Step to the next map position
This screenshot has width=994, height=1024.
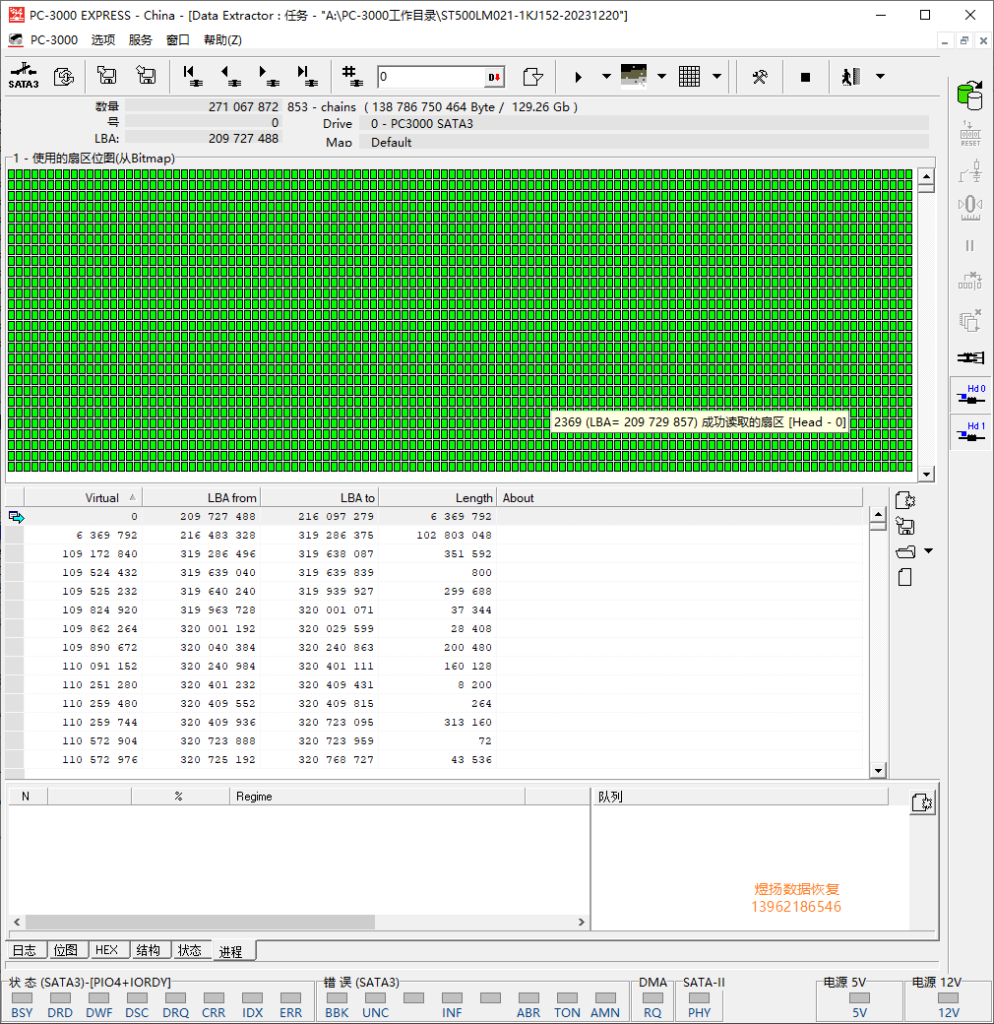(268, 76)
